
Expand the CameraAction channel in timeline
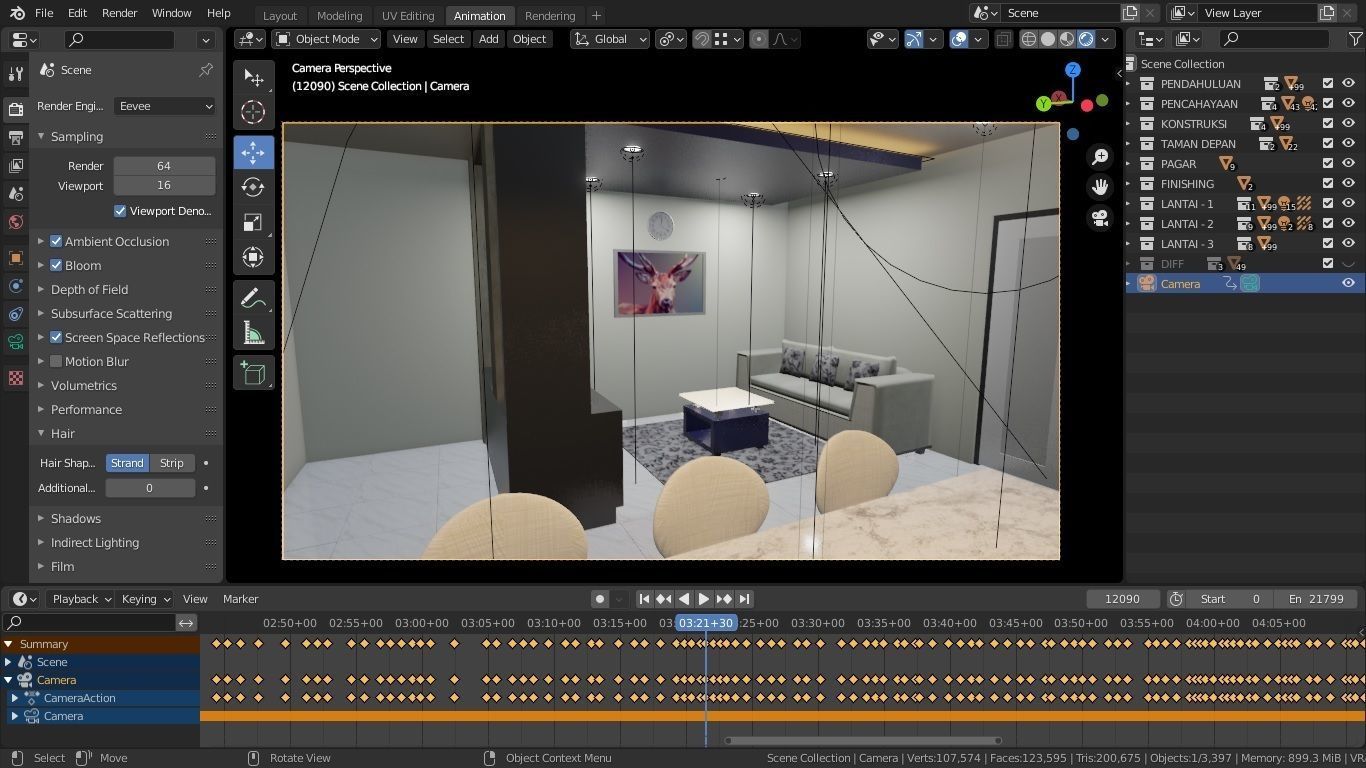pos(14,698)
